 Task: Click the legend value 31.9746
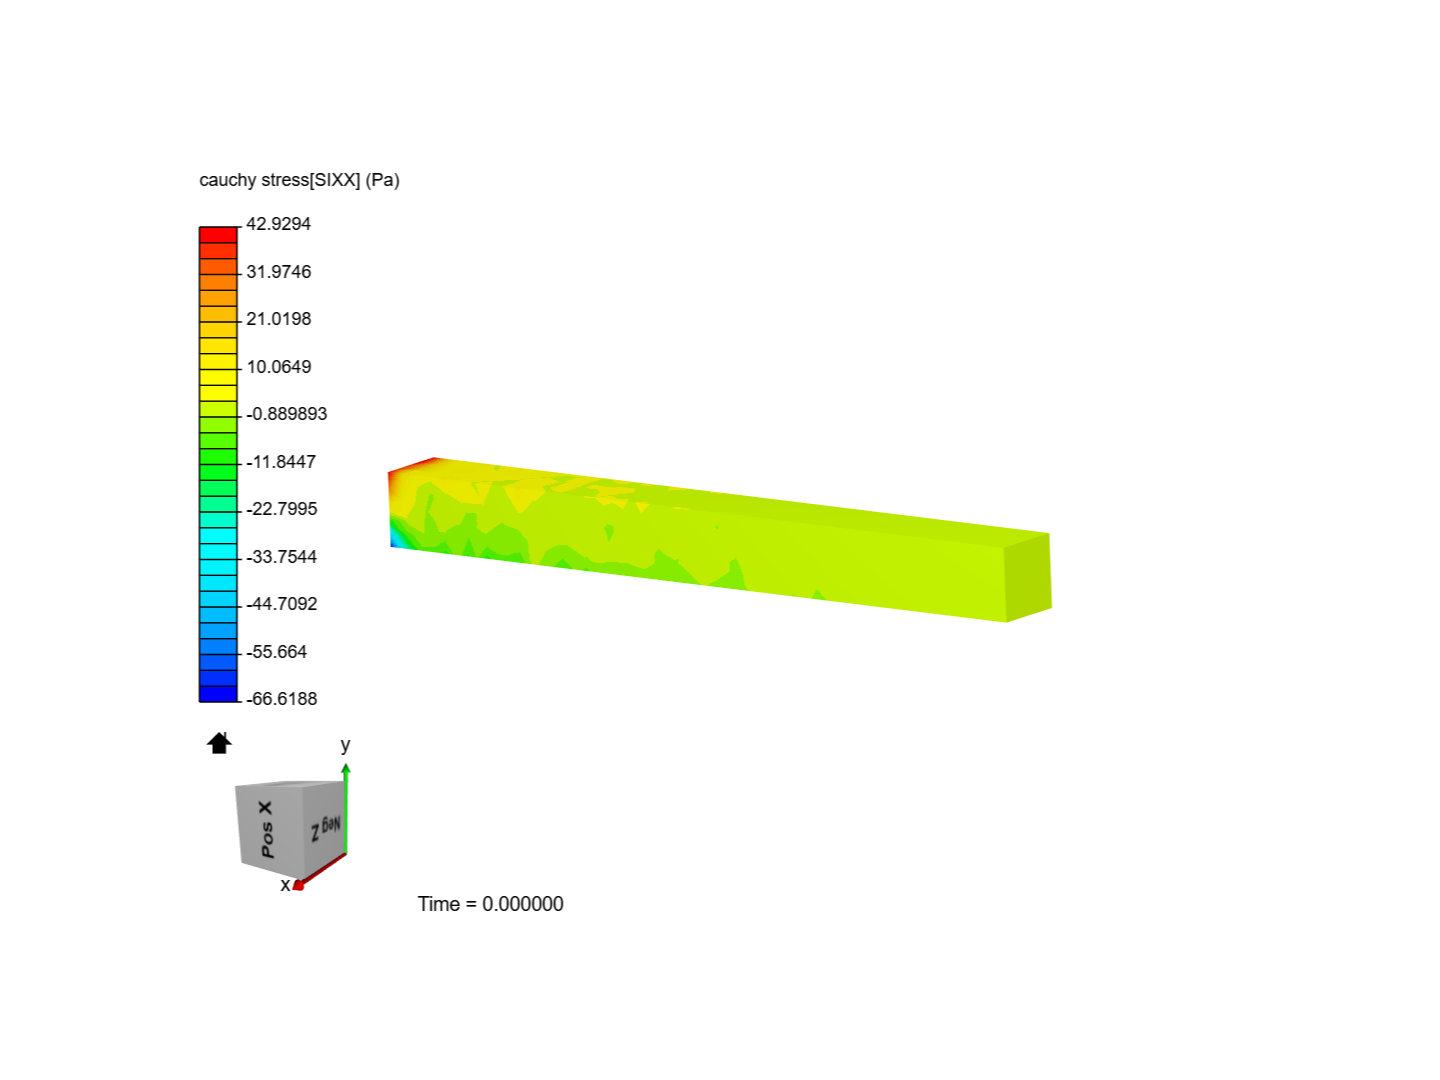278,272
